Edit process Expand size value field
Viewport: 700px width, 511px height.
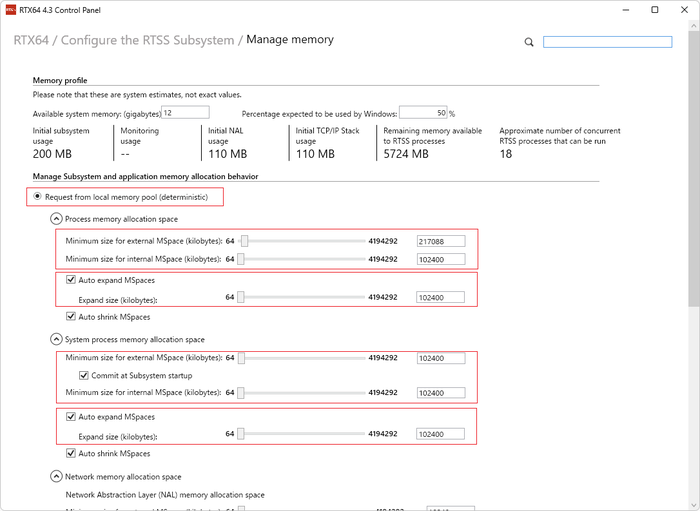(x=440, y=297)
